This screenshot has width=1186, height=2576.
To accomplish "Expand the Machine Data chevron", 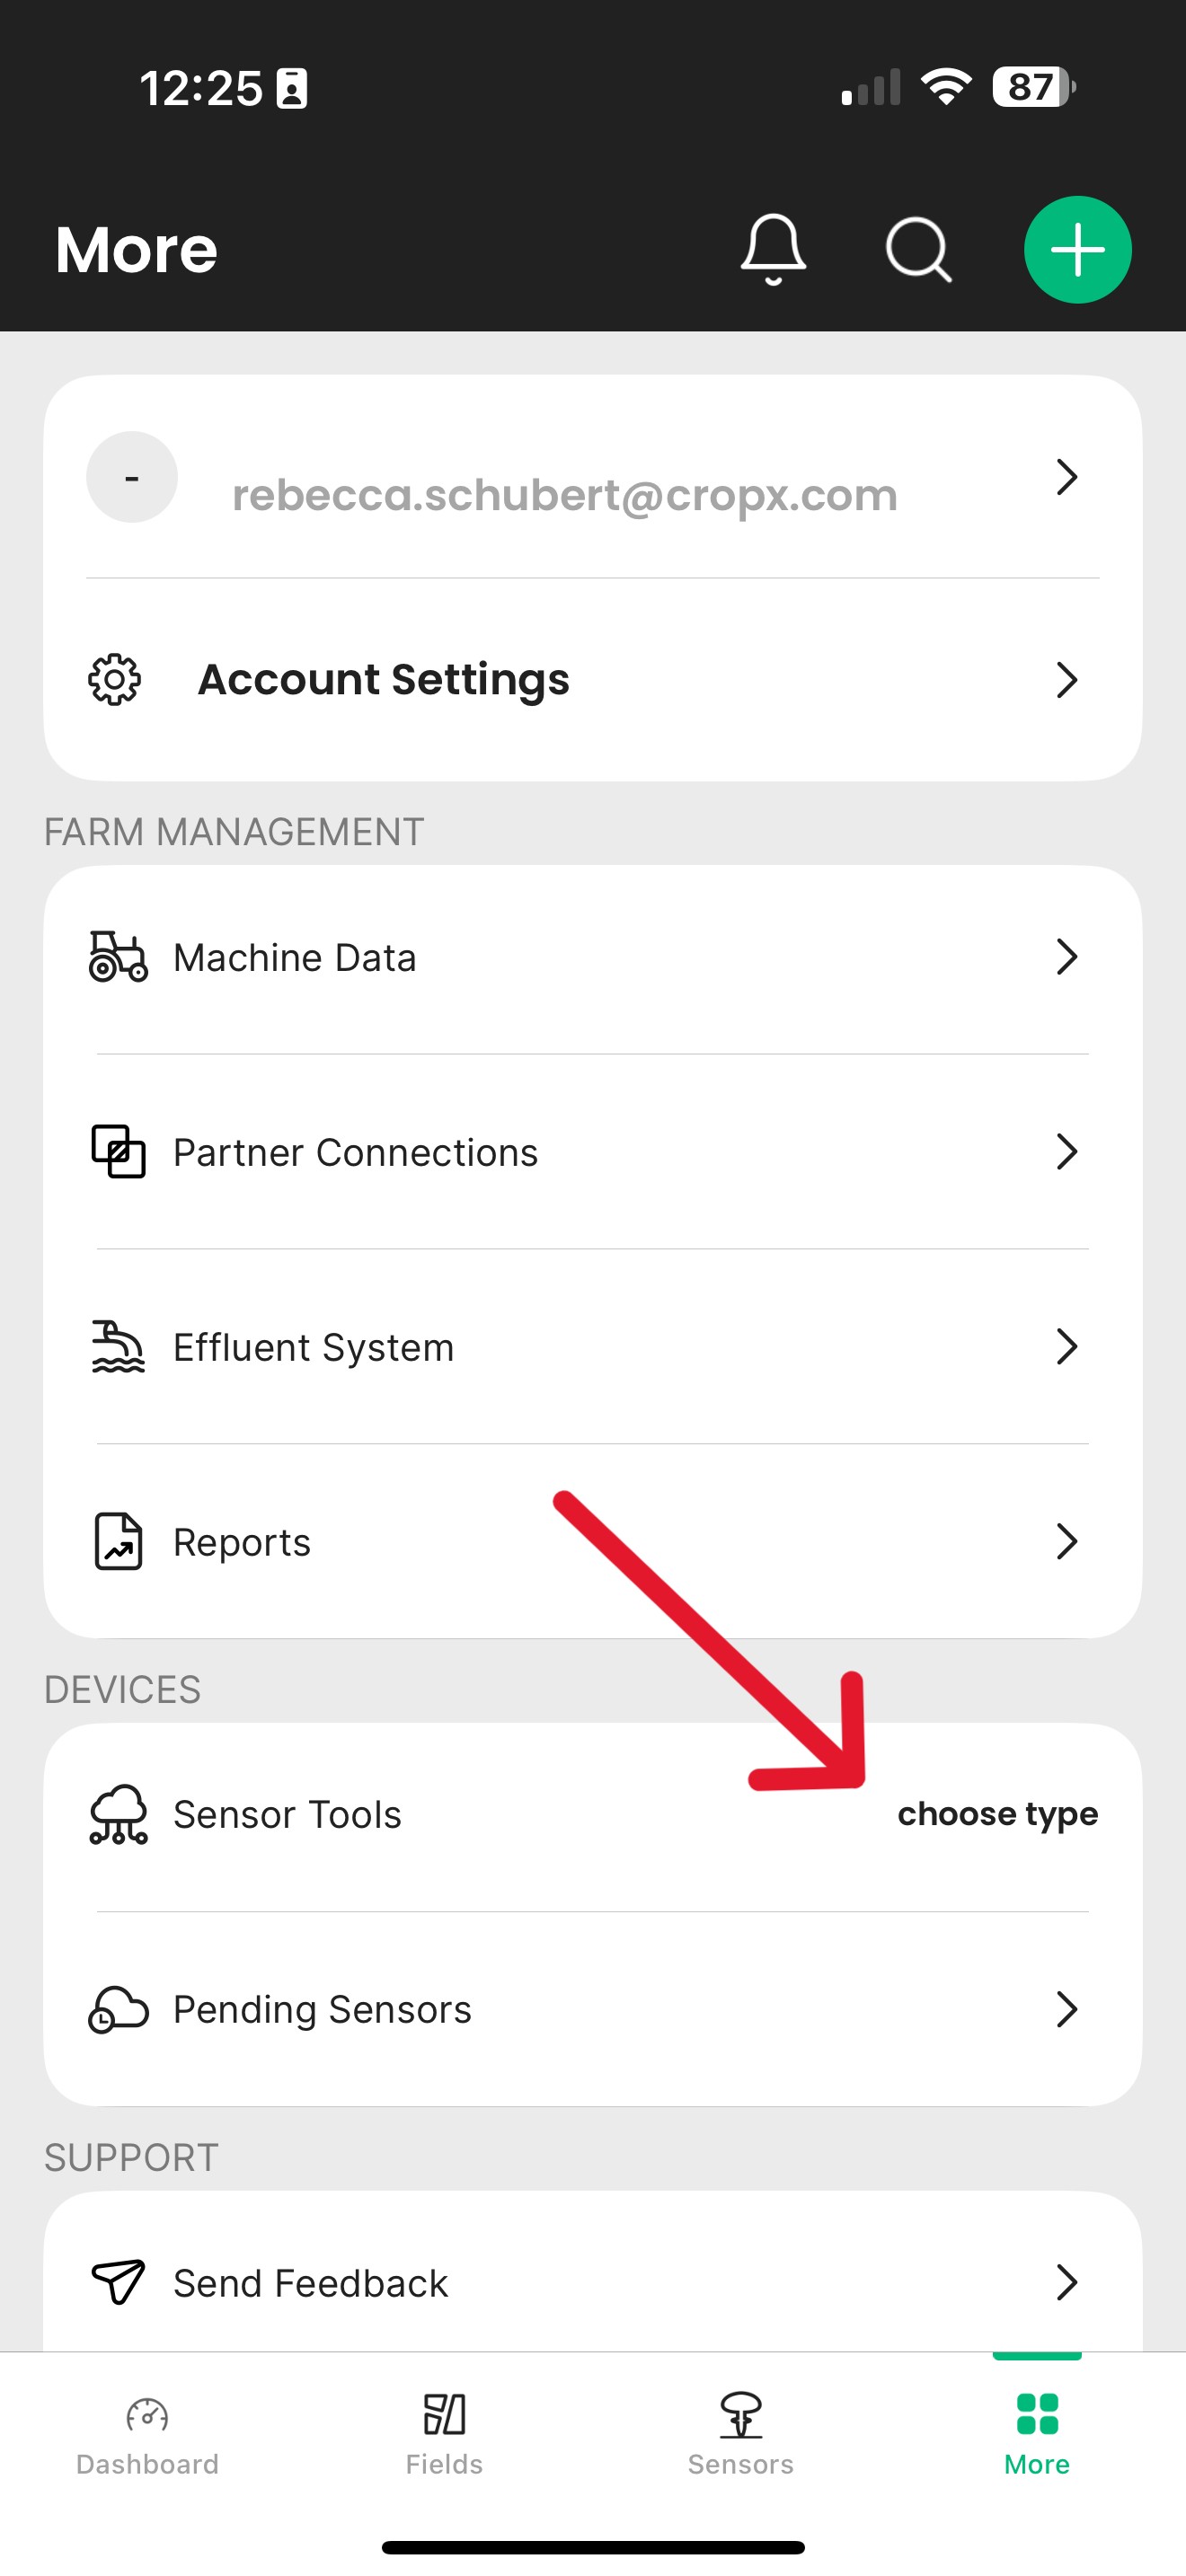I will 1067,957.
